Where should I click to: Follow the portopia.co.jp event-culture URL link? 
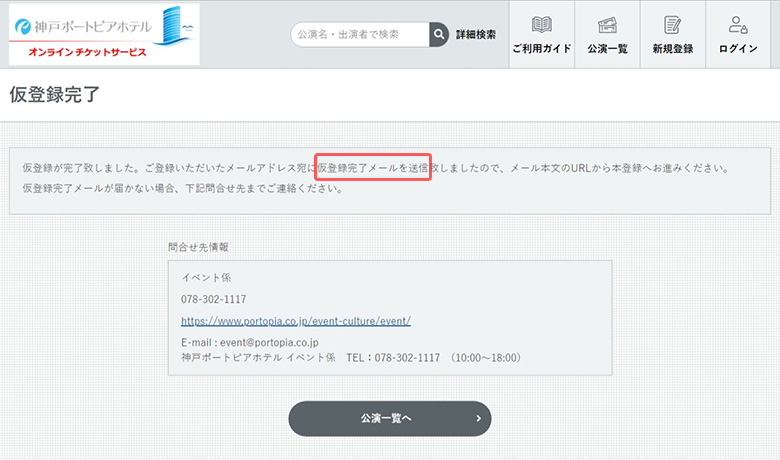click(296, 321)
